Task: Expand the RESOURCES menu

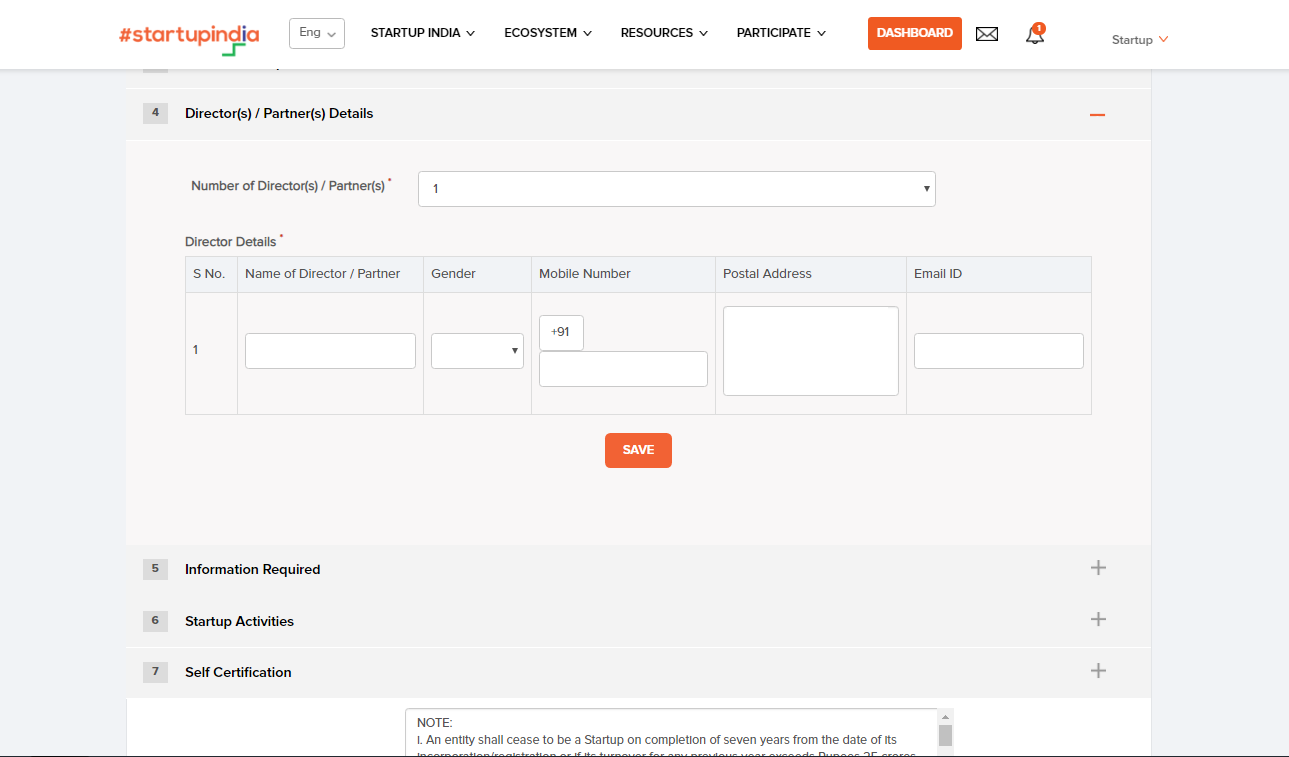Action: (663, 32)
